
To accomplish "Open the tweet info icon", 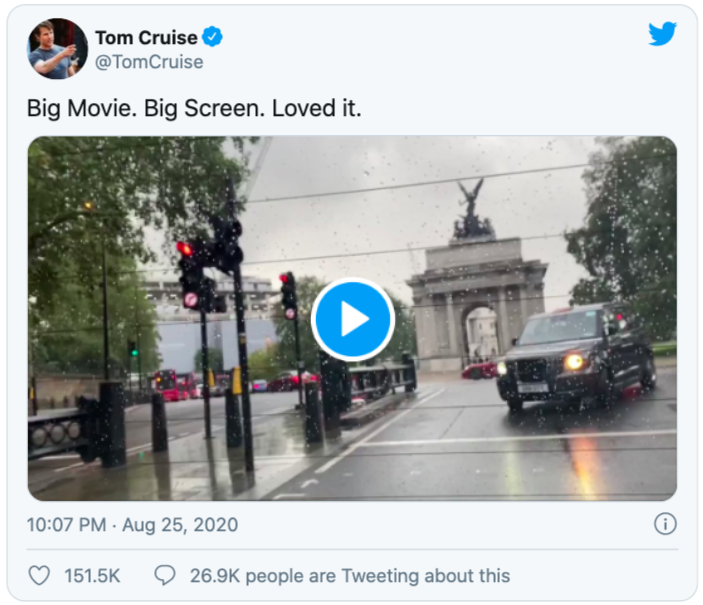I will coord(665,524).
